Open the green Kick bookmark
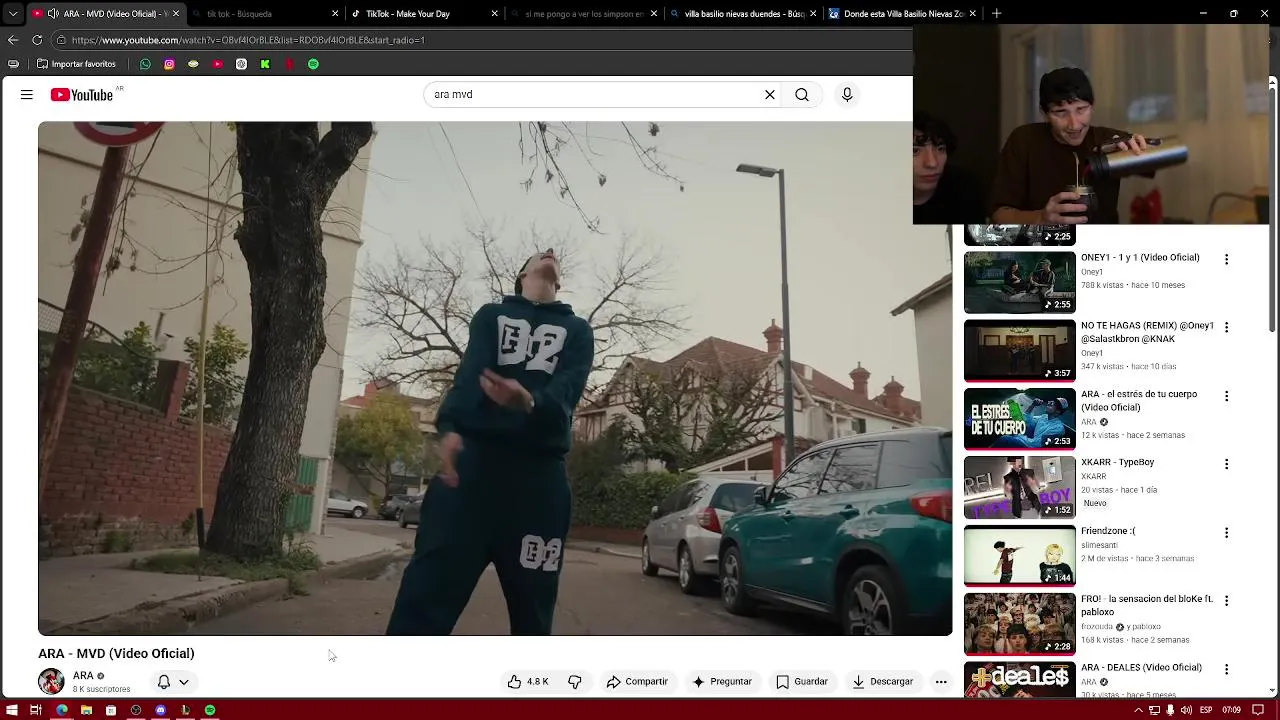This screenshot has height=720, width=1280. [x=265, y=64]
